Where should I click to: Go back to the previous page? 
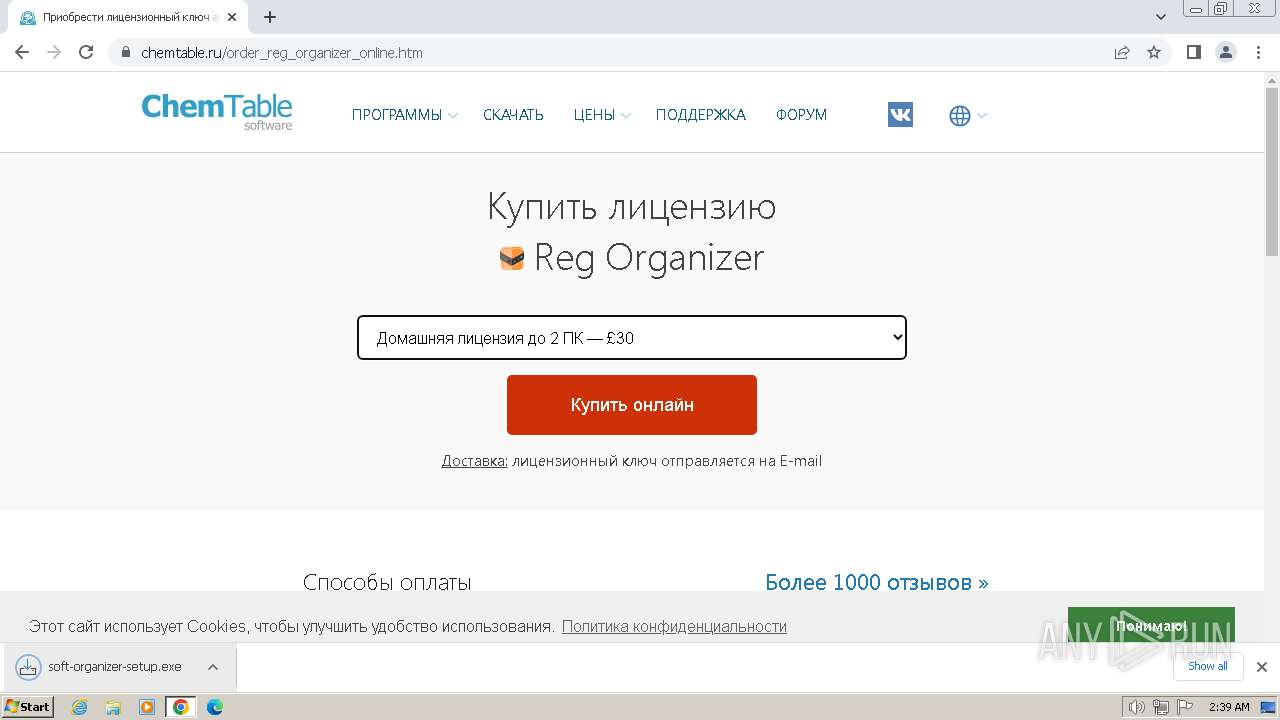(x=22, y=53)
